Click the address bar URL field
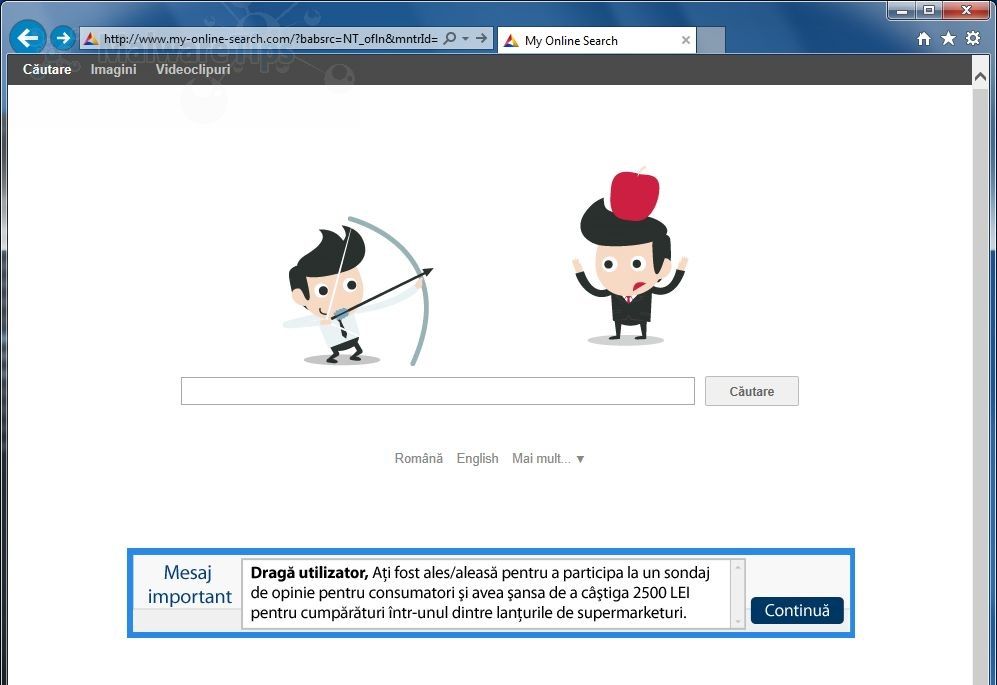This screenshot has width=997, height=685. (270, 39)
